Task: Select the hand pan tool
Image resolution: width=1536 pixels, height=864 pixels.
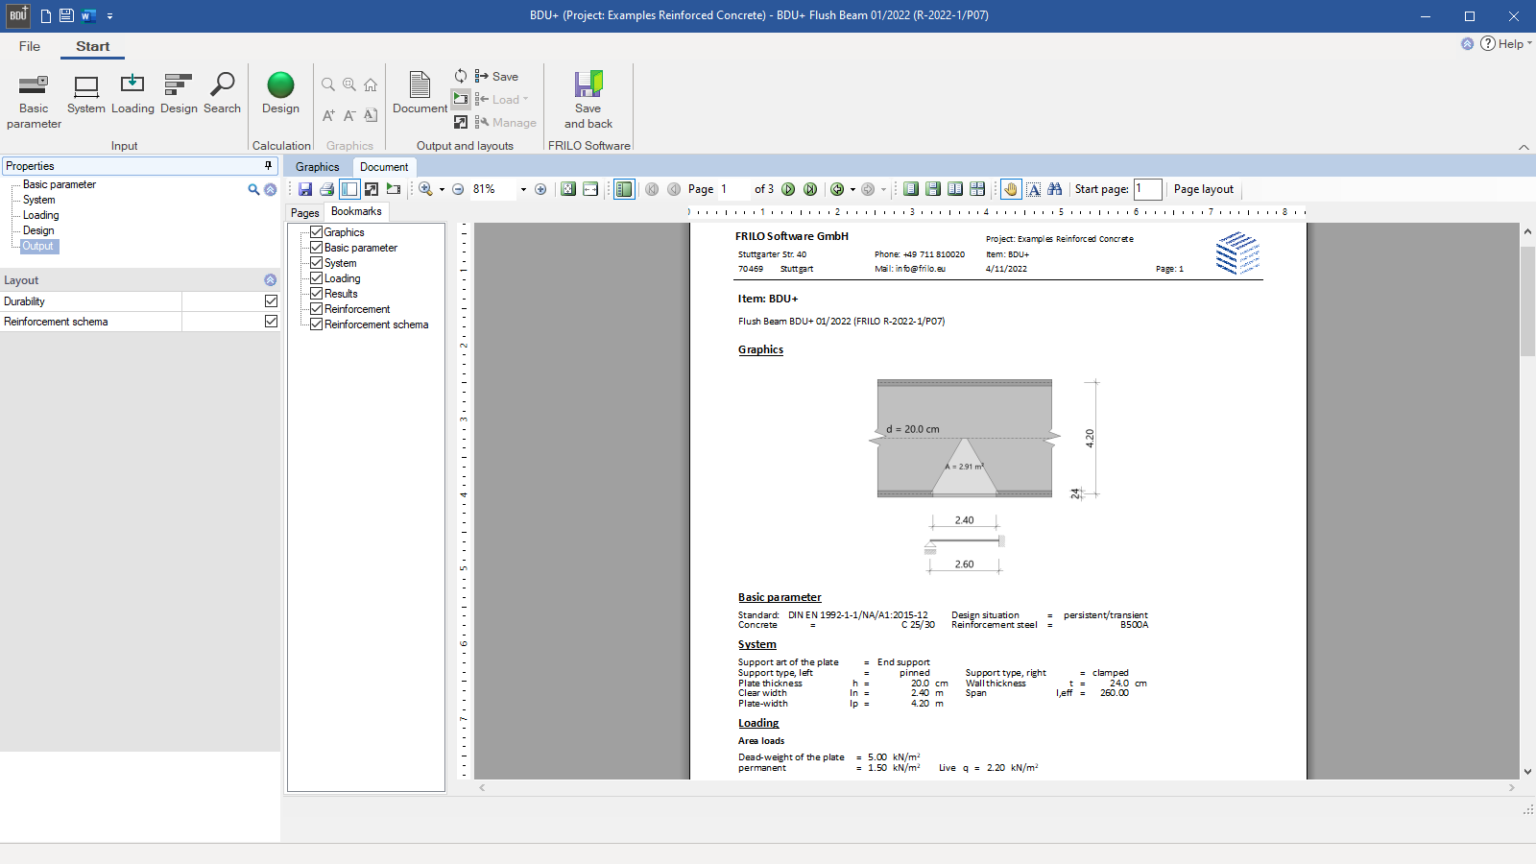Action: (x=1011, y=189)
